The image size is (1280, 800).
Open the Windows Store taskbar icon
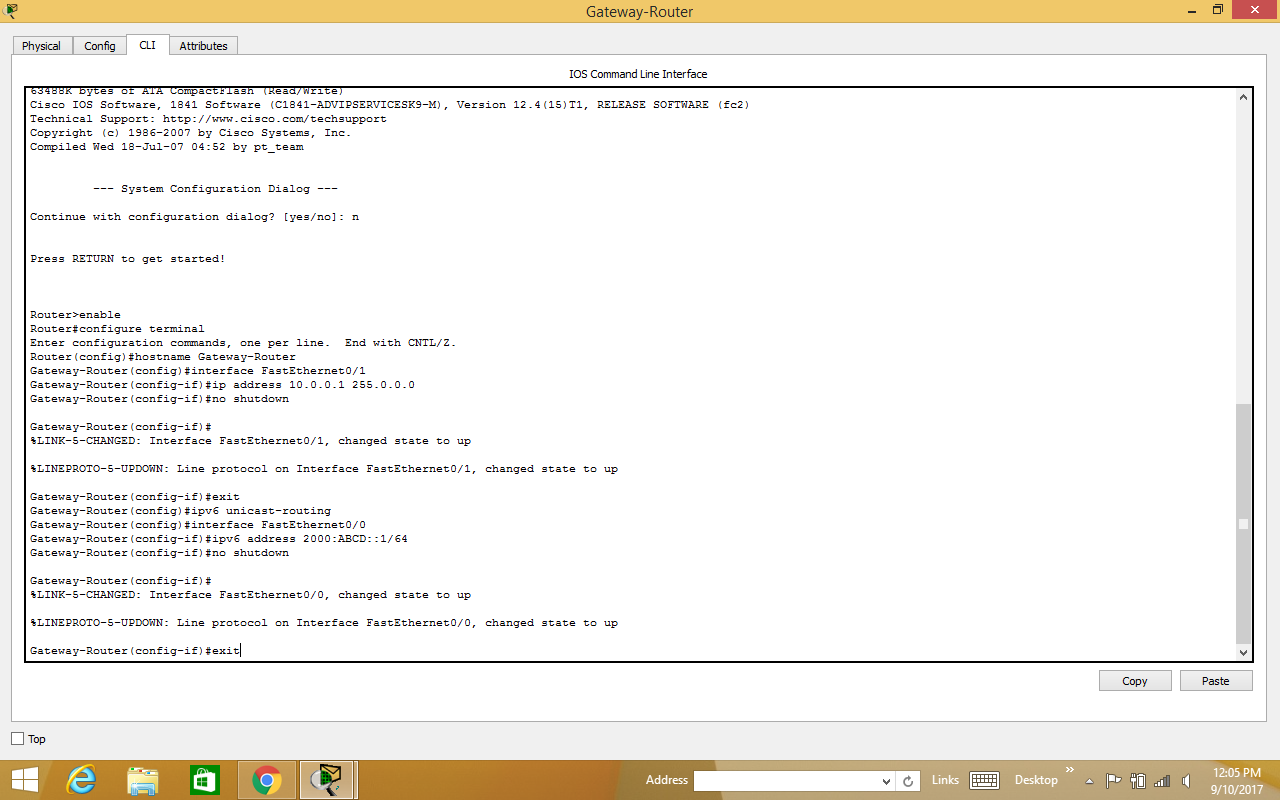204,780
